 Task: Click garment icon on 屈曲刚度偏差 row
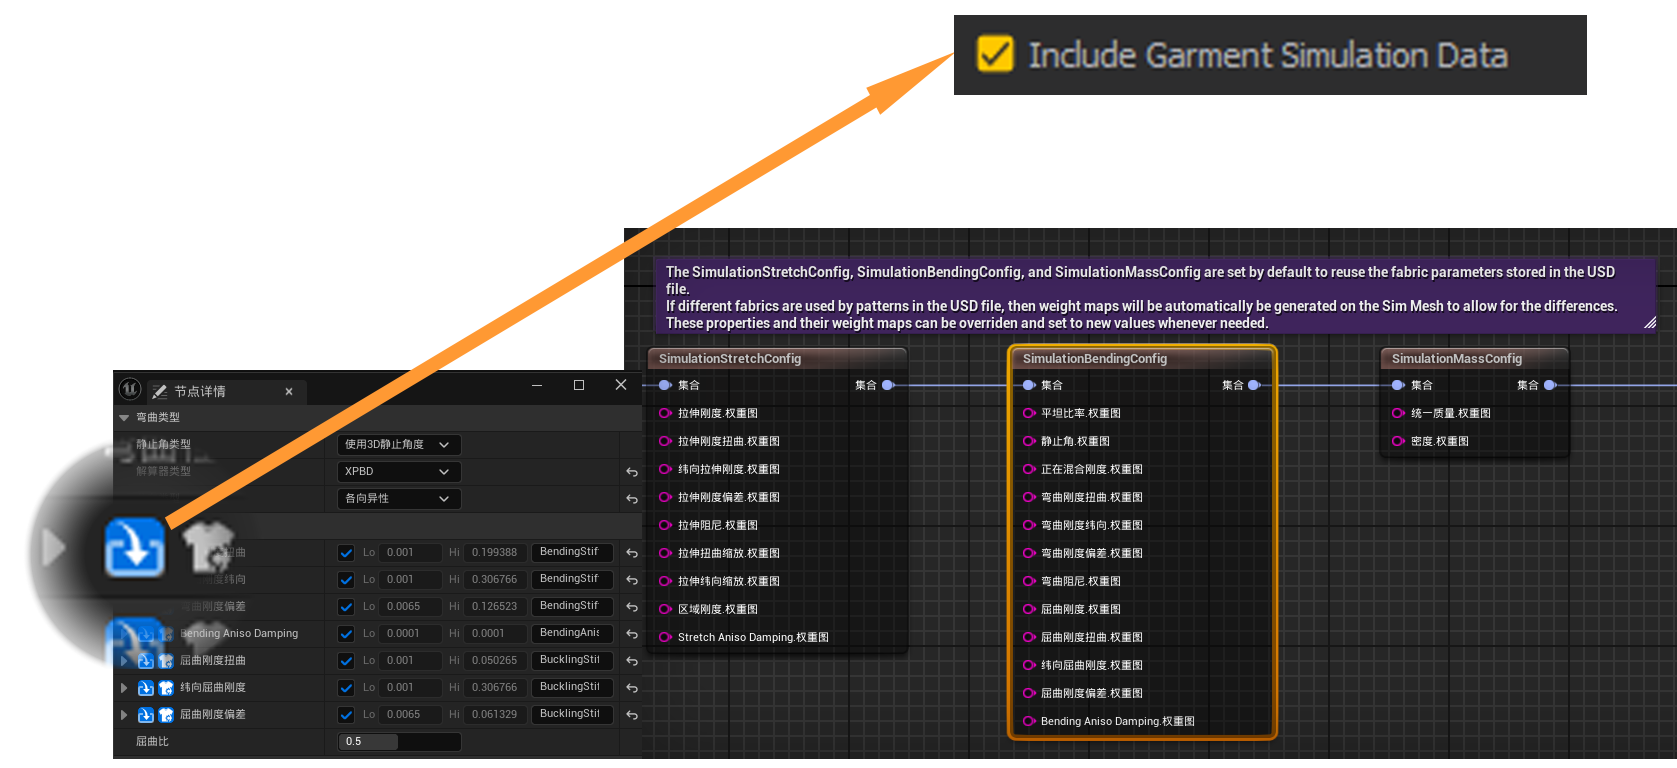(166, 715)
